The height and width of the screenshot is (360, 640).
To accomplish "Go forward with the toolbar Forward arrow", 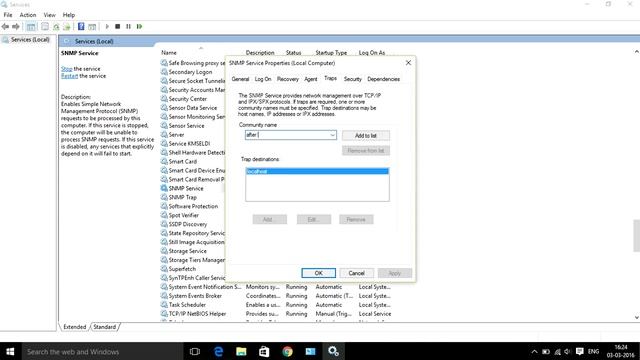I will coord(16,27).
